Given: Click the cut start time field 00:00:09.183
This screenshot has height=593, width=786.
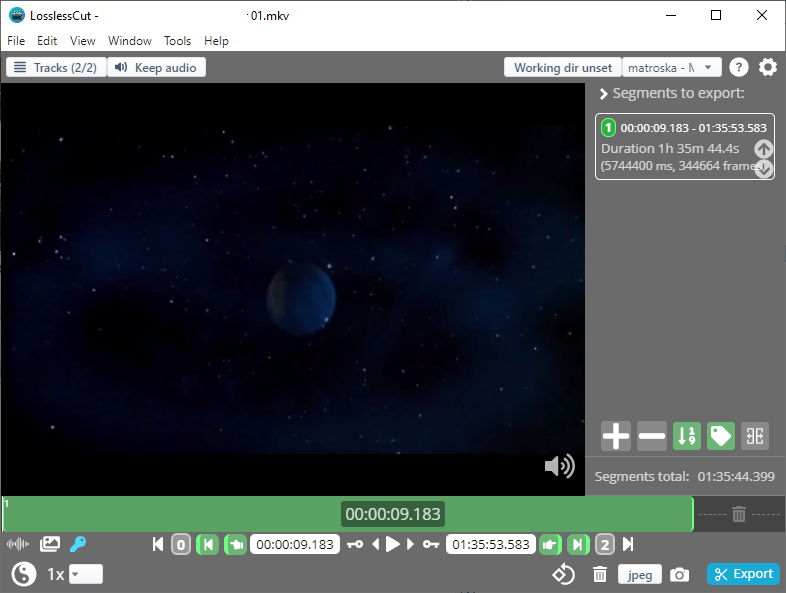Looking at the screenshot, I should click(294, 544).
